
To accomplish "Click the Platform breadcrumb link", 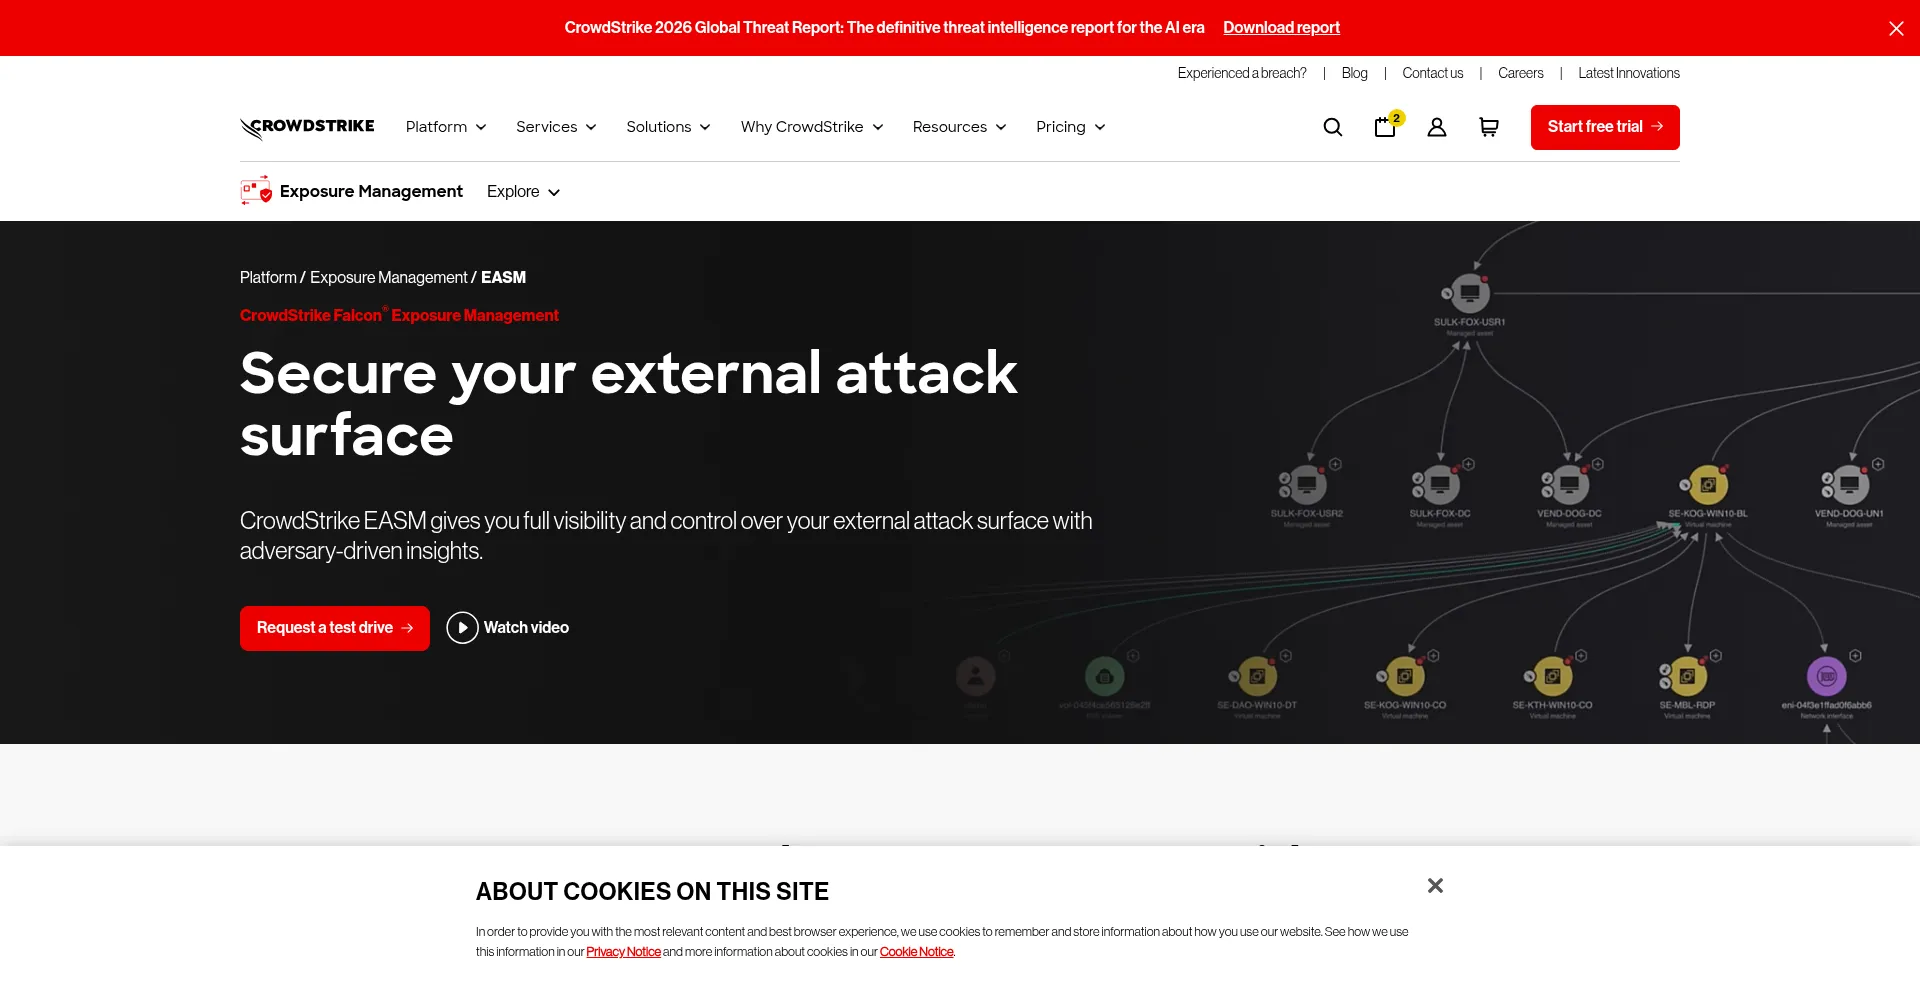I will 268,277.
